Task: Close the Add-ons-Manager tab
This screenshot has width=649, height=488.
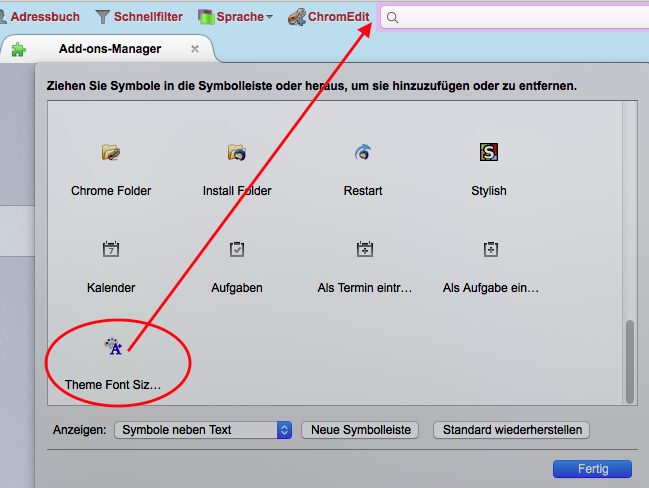Action: pyautogui.click(x=195, y=49)
